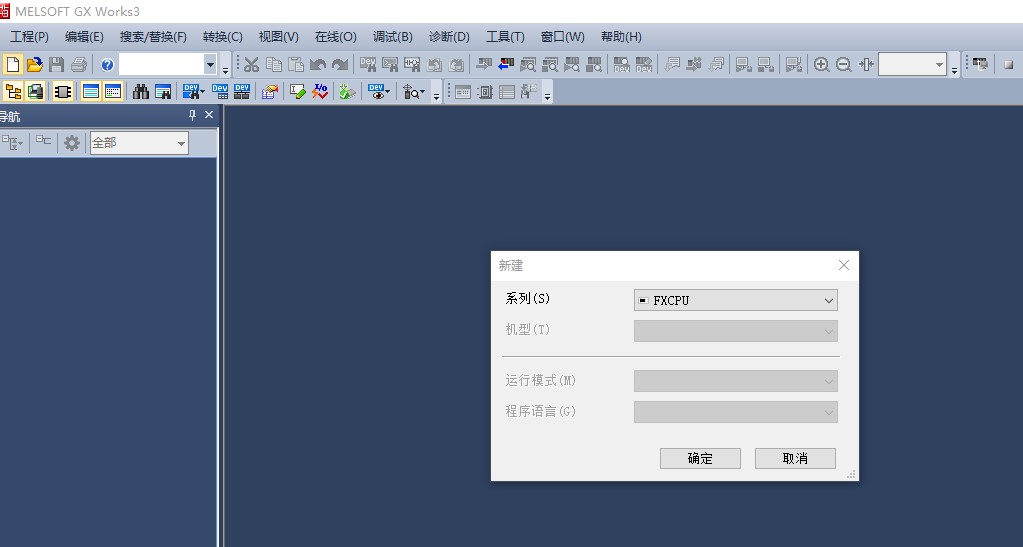Click the gear icon in navigation panel
Image resolution: width=1023 pixels, height=547 pixels.
click(72, 143)
